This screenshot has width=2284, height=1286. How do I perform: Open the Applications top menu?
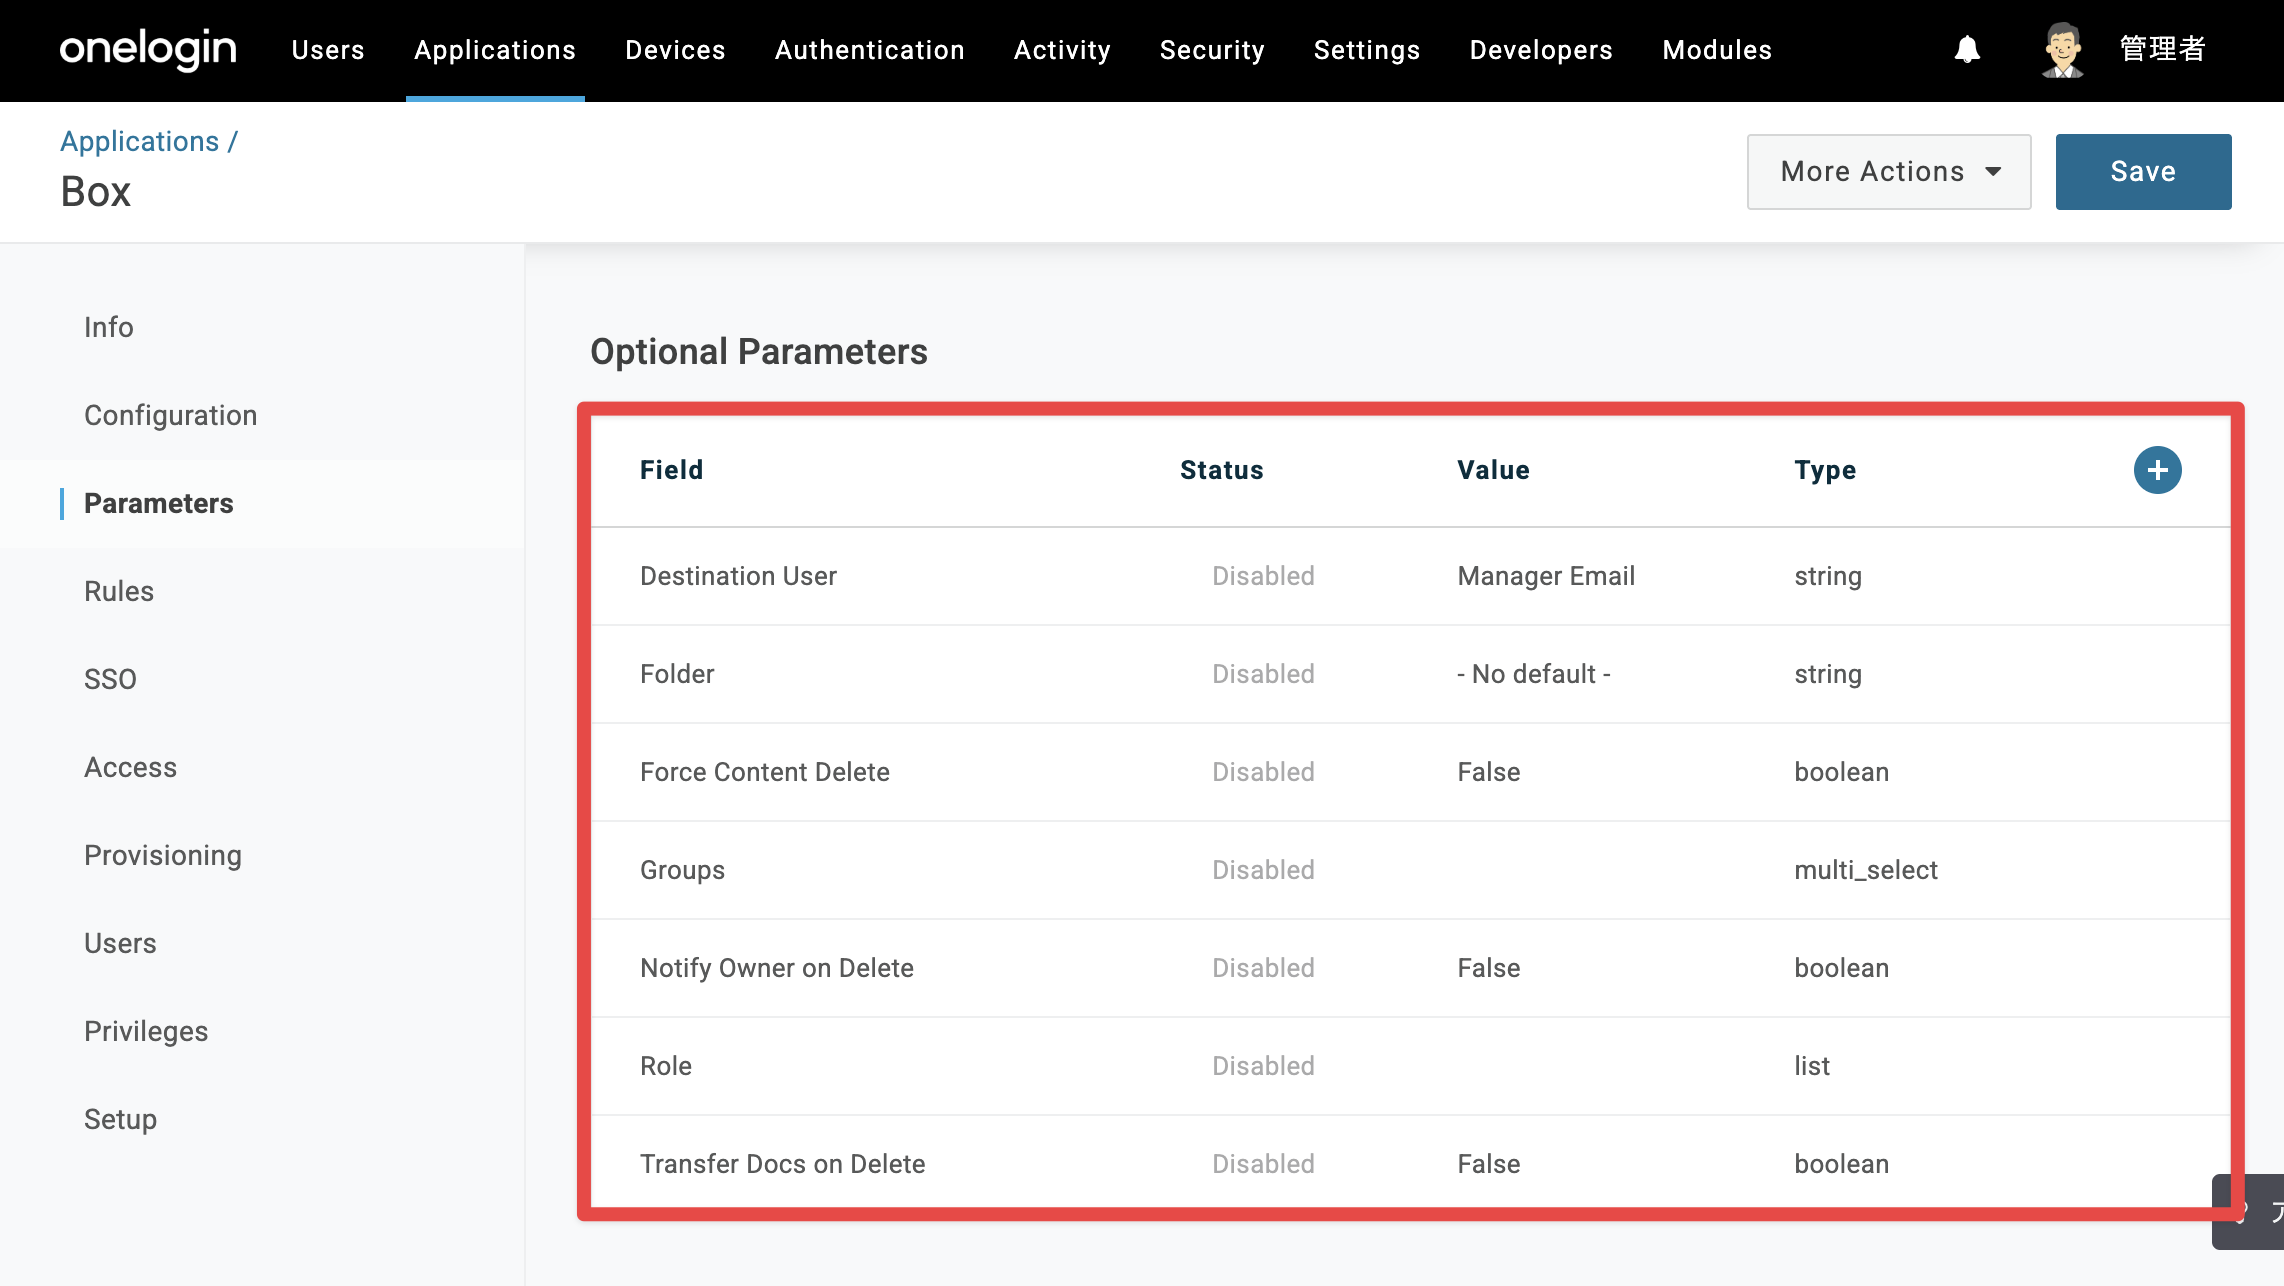point(495,50)
